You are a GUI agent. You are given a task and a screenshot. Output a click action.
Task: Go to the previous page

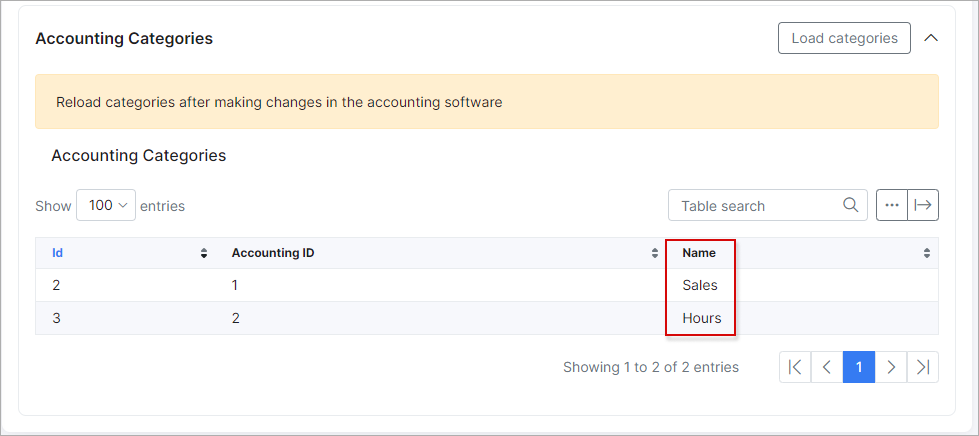(827, 367)
